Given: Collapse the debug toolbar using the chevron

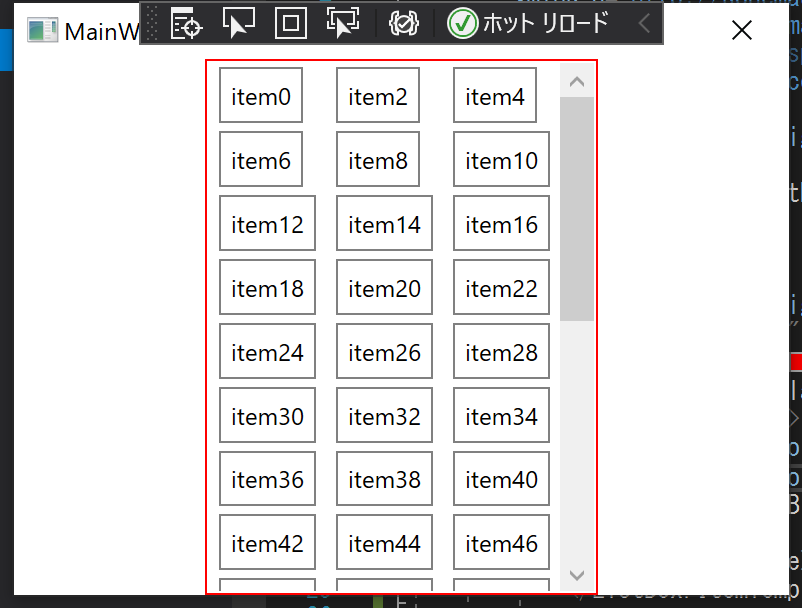Looking at the screenshot, I should point(645,23).
